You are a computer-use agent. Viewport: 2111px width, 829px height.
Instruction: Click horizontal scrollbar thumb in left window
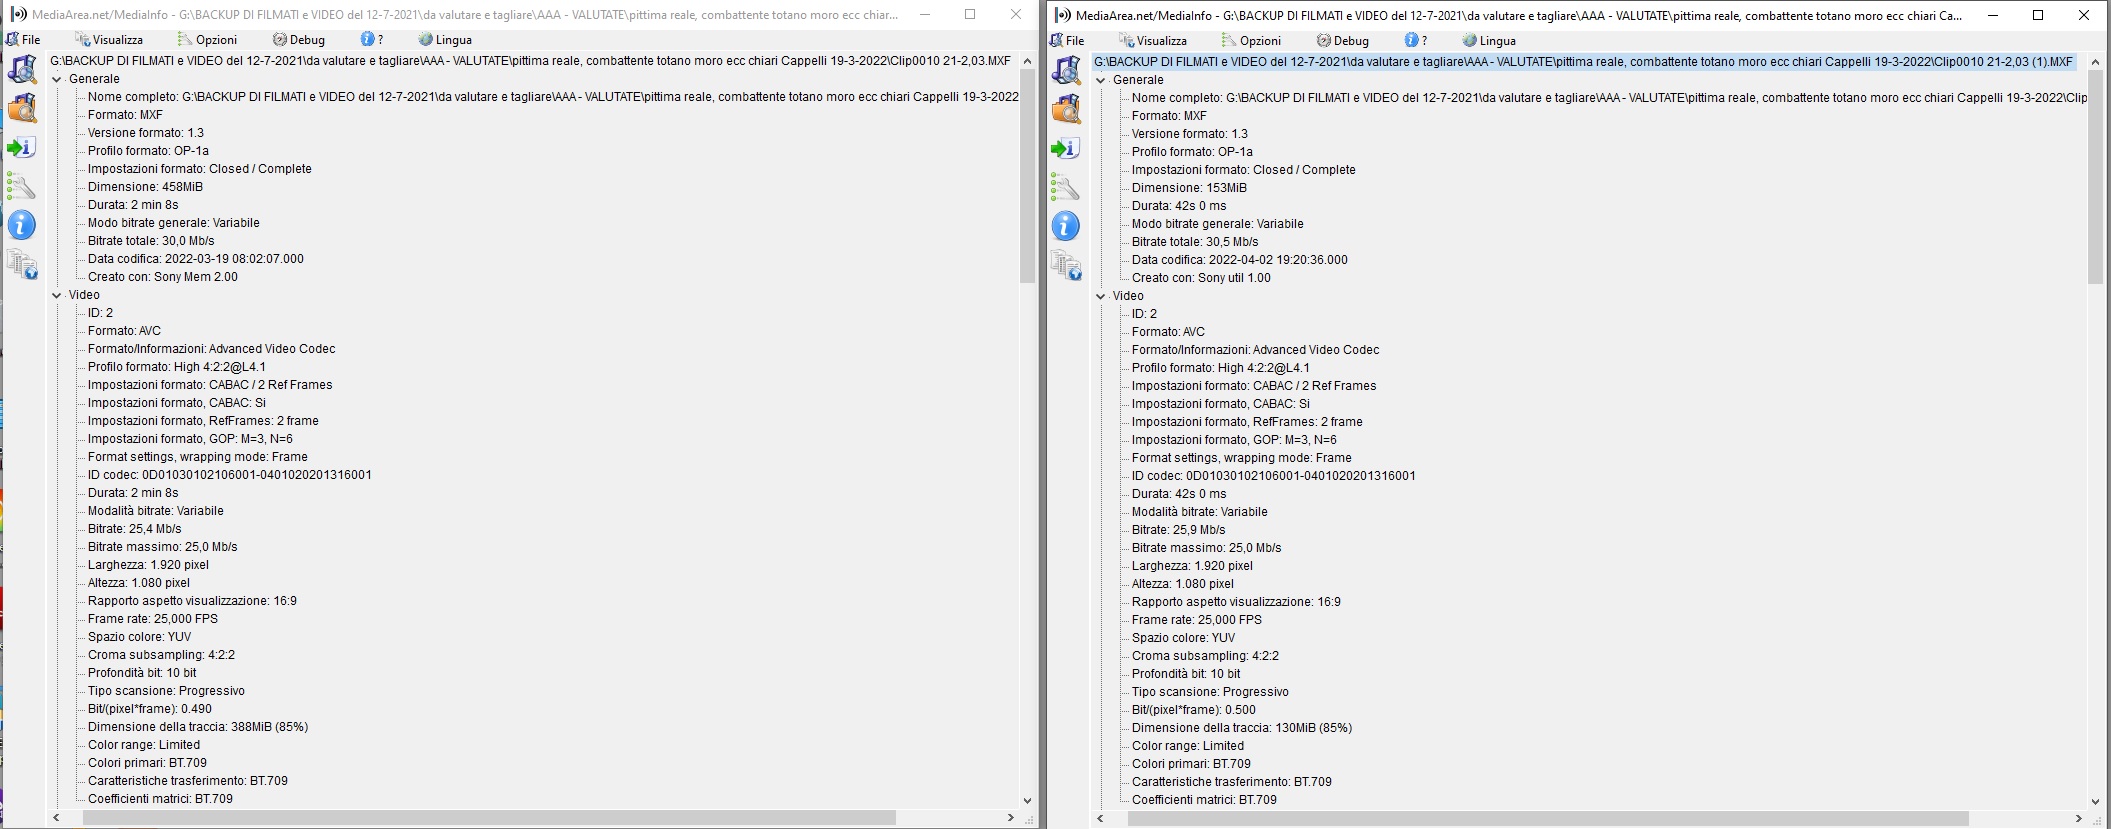coord(489,818)
